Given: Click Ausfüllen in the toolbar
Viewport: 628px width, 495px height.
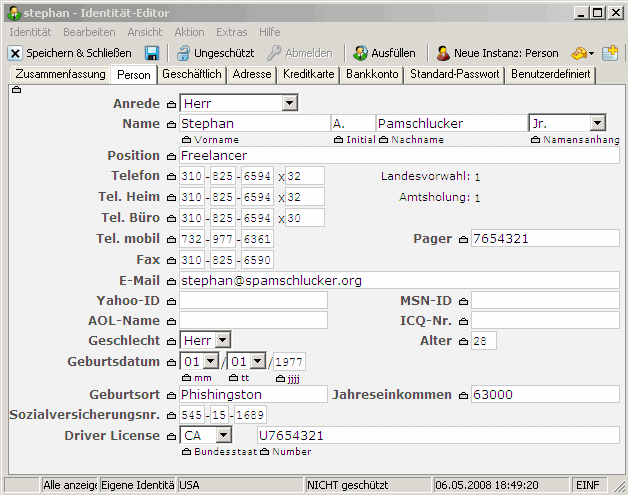Looking at the screenshot, I should [383, 53].
